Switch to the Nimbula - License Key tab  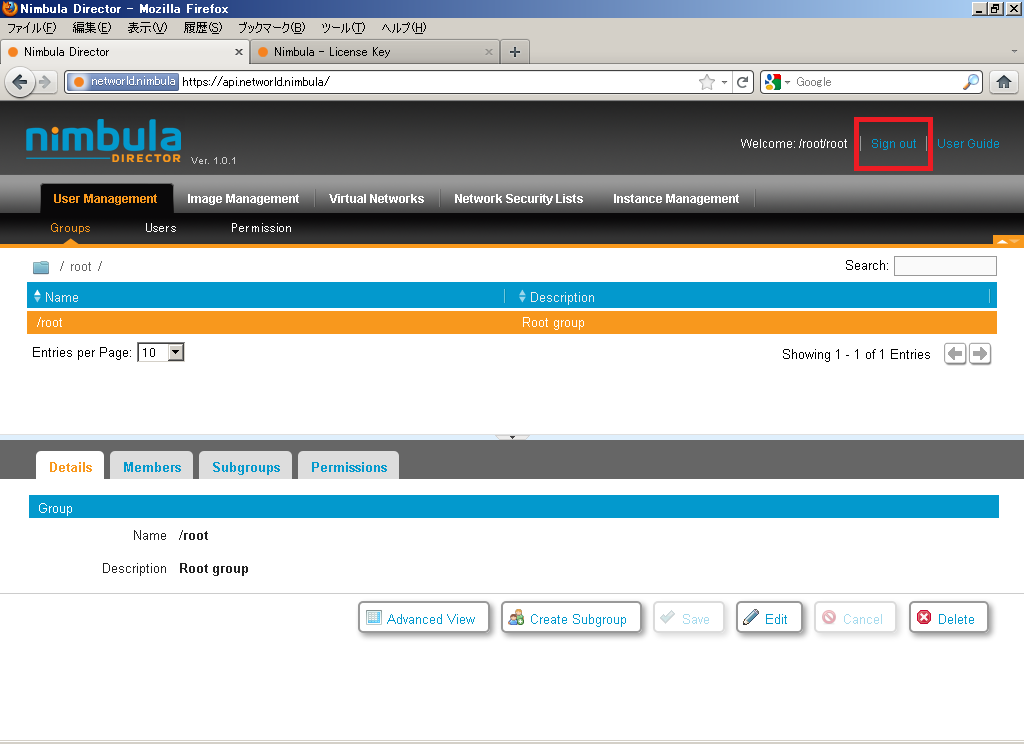tap(375, 52)
